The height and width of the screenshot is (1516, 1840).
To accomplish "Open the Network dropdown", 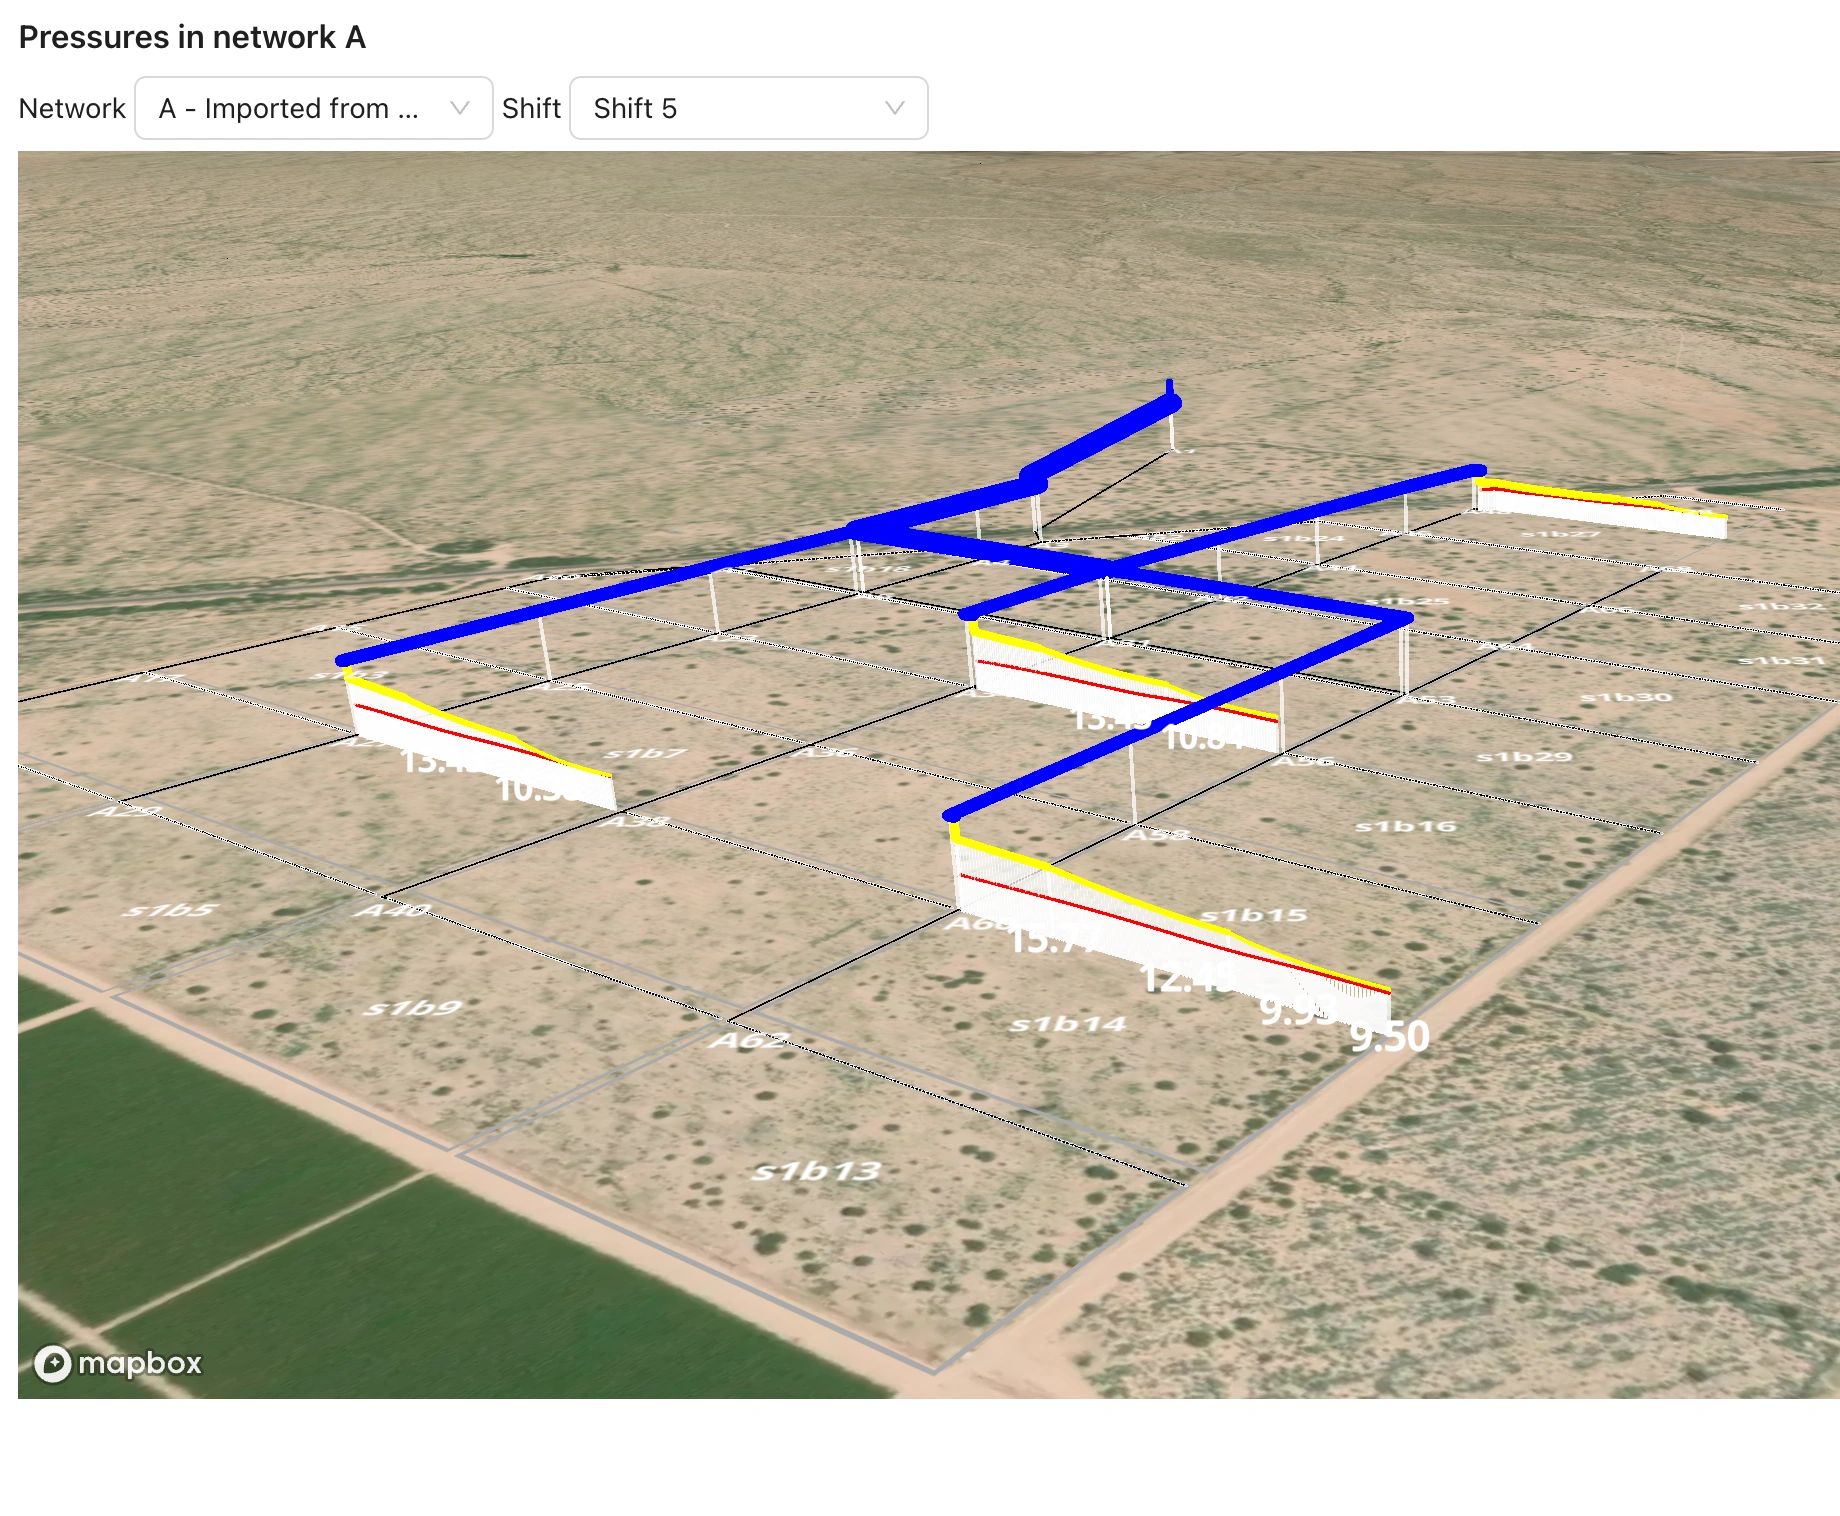I will (313, 108).
